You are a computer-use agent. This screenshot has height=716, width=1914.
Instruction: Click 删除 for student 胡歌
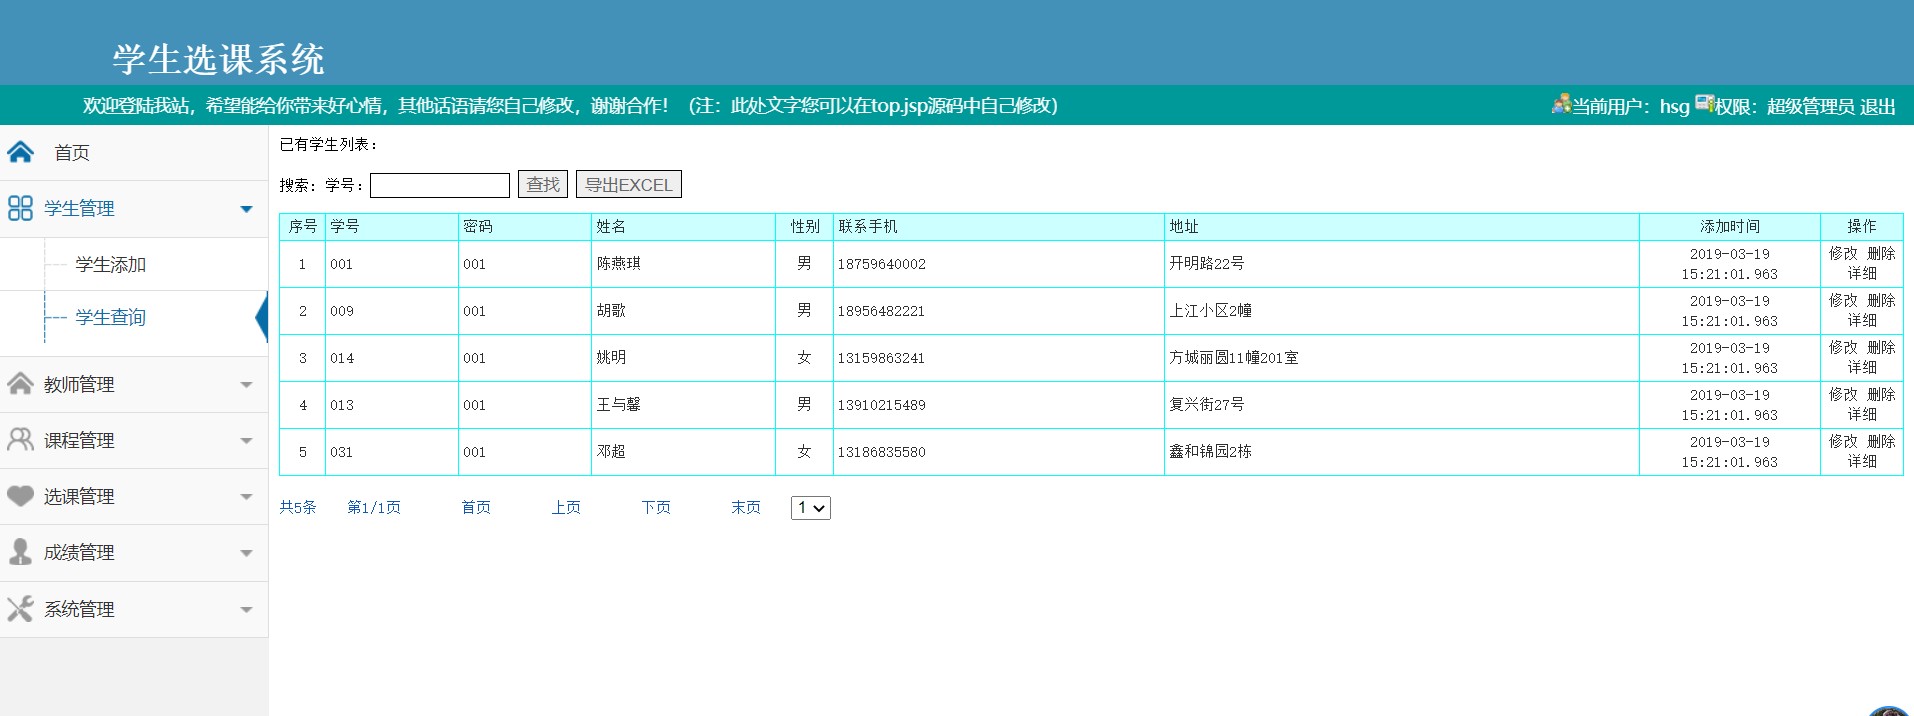1881,301
